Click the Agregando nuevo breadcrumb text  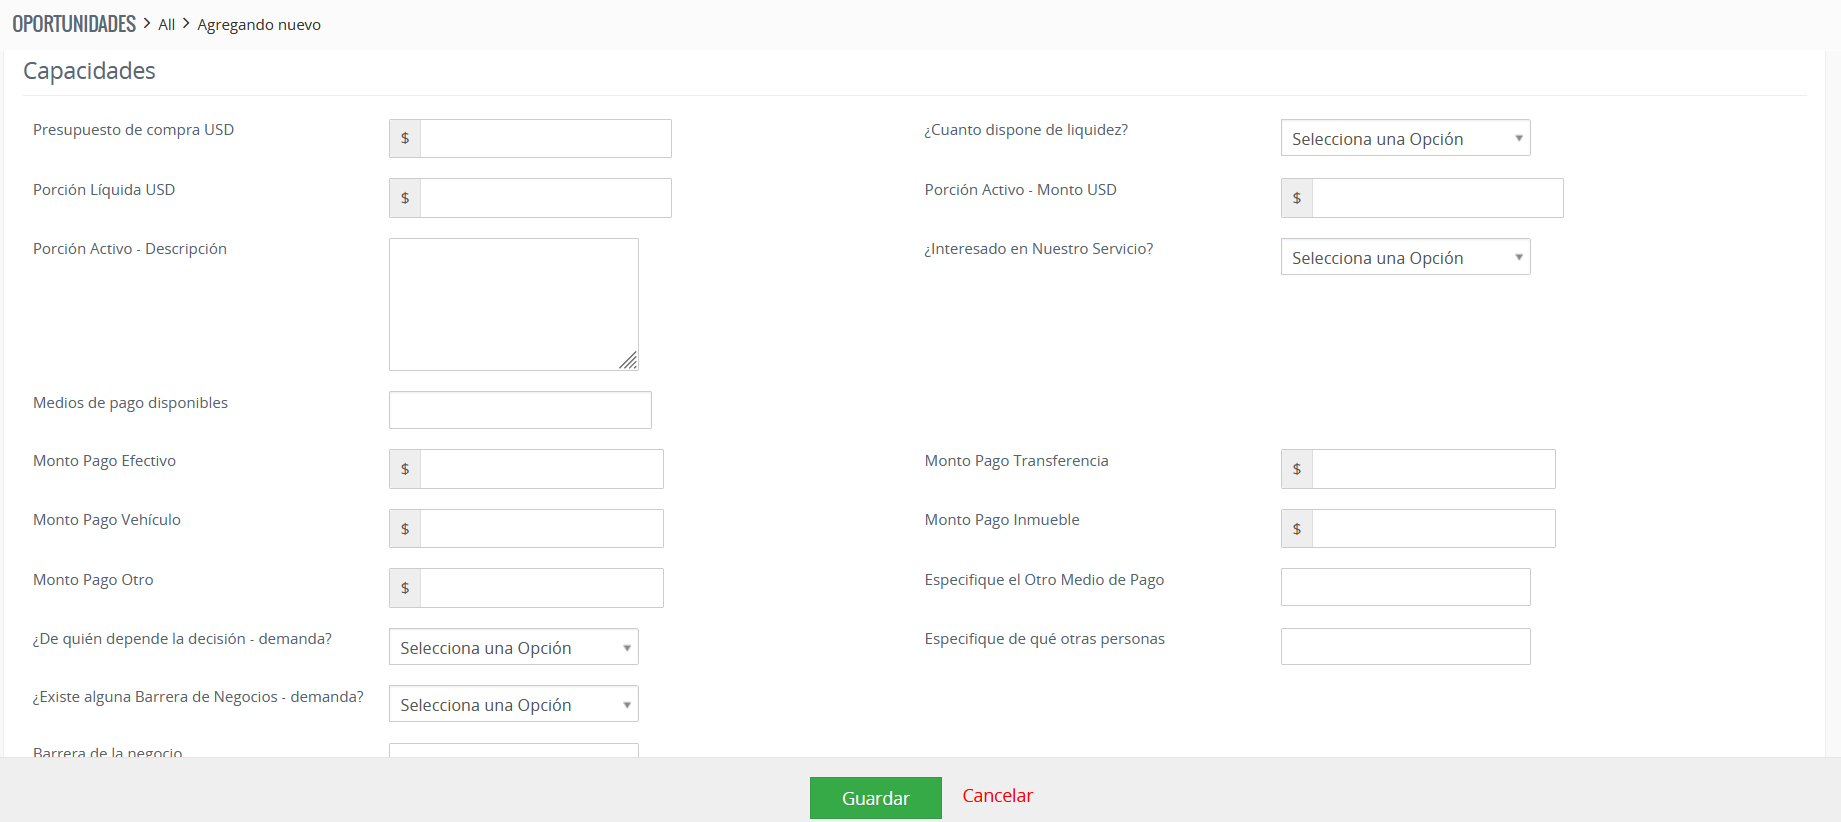[259, 25]
